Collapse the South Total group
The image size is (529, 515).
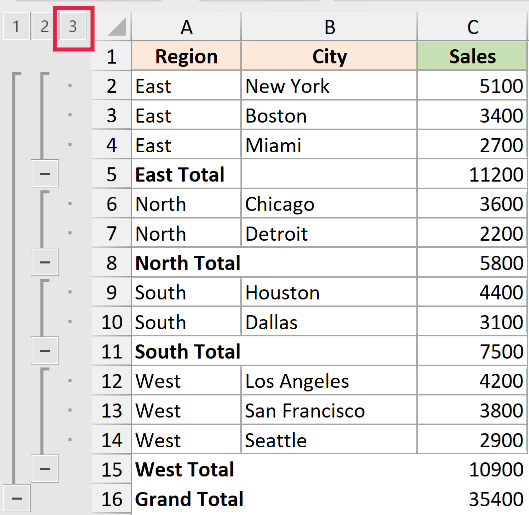pyautogui.click(x=45, y=351)
